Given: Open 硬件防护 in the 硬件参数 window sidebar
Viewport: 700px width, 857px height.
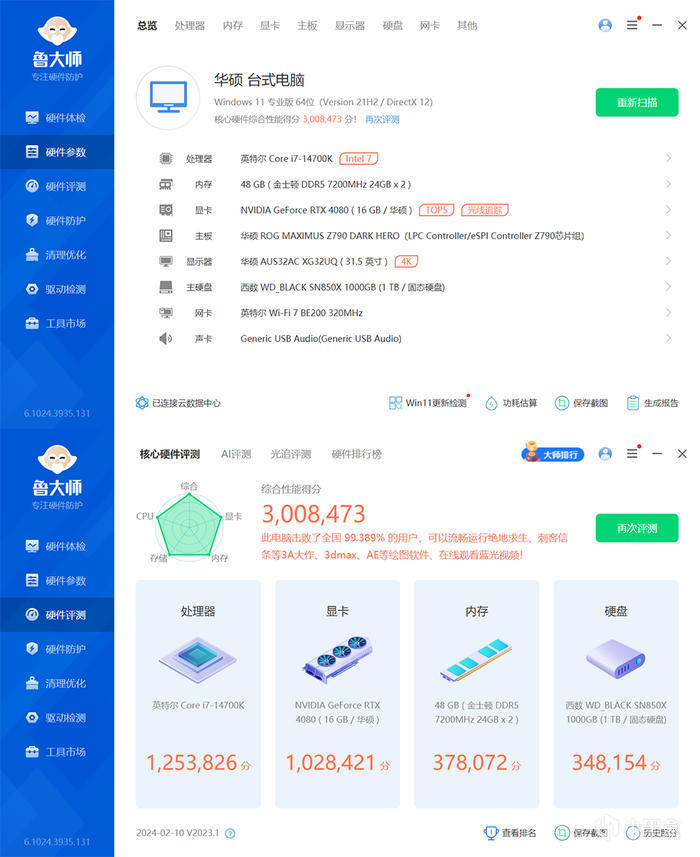Looking at the screenshot, I should coord(56,220).
